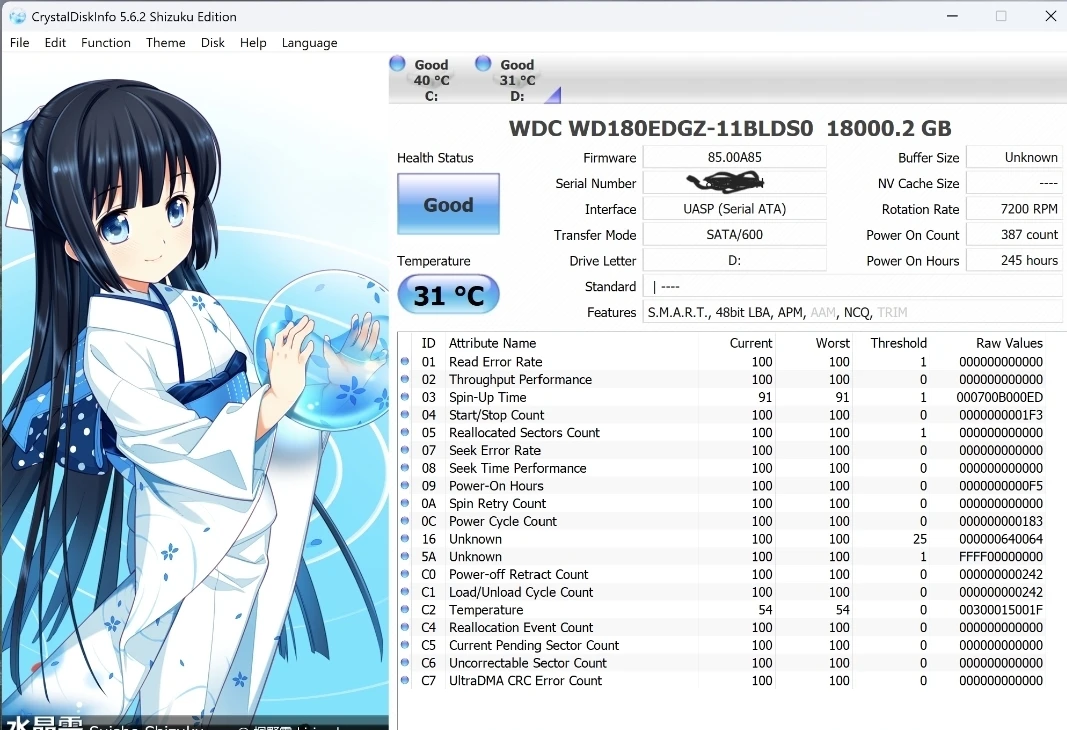The width and height of the screenshot is (1067, 730).
Task: Click the Buffer Size value Unknown
Action: 1014,157
